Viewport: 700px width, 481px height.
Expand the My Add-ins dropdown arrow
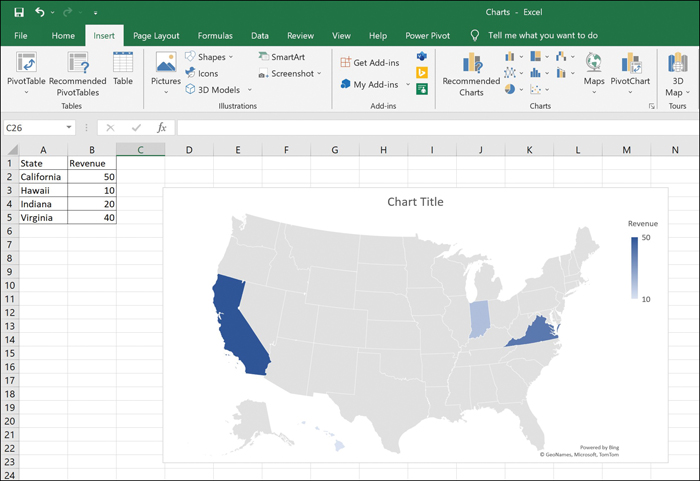[x=408, y=84]
